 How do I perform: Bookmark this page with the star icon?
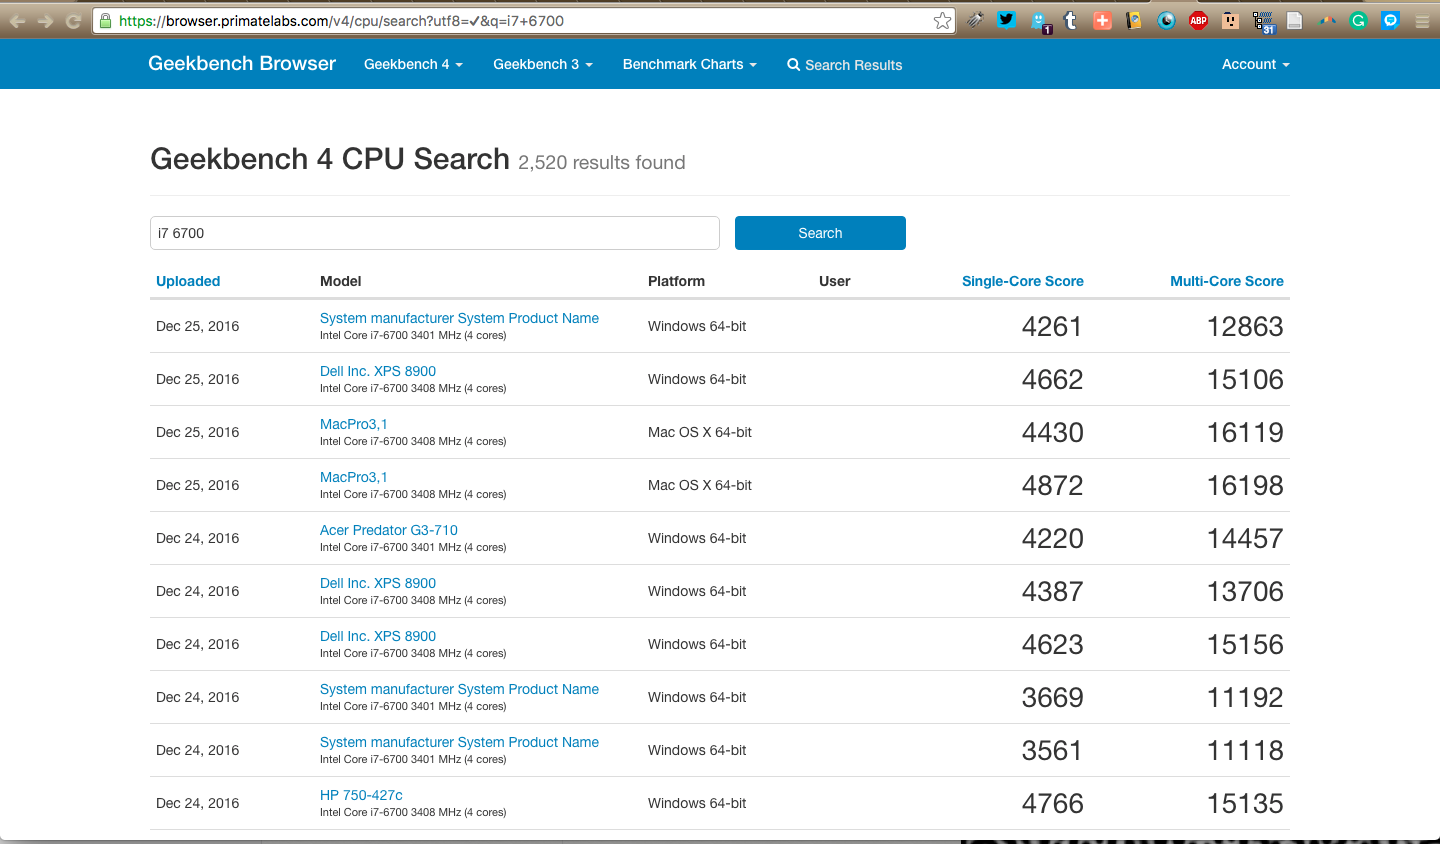click(942, 21)
